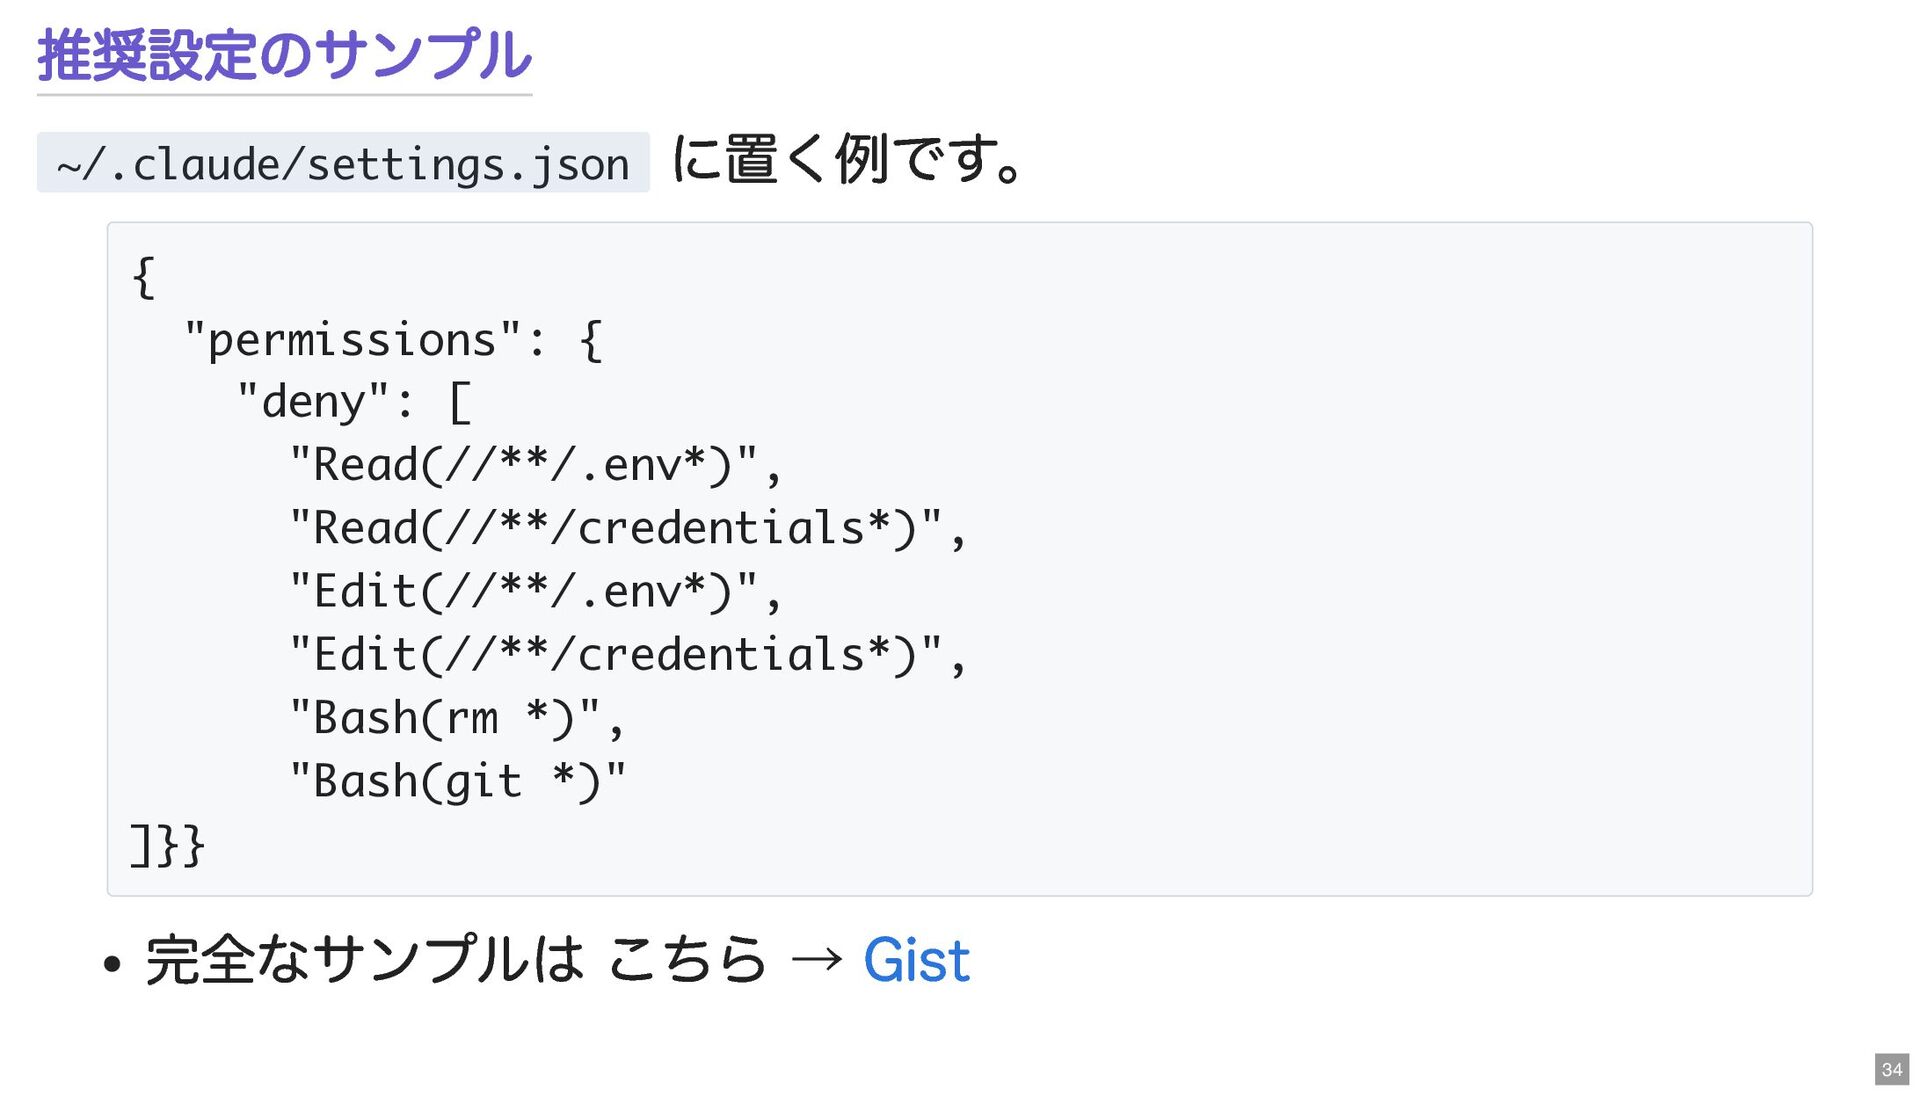Click the Bash(git *) rule line
The height and width of the screenshot is (1097, 1920).
(x=457, y=781)
